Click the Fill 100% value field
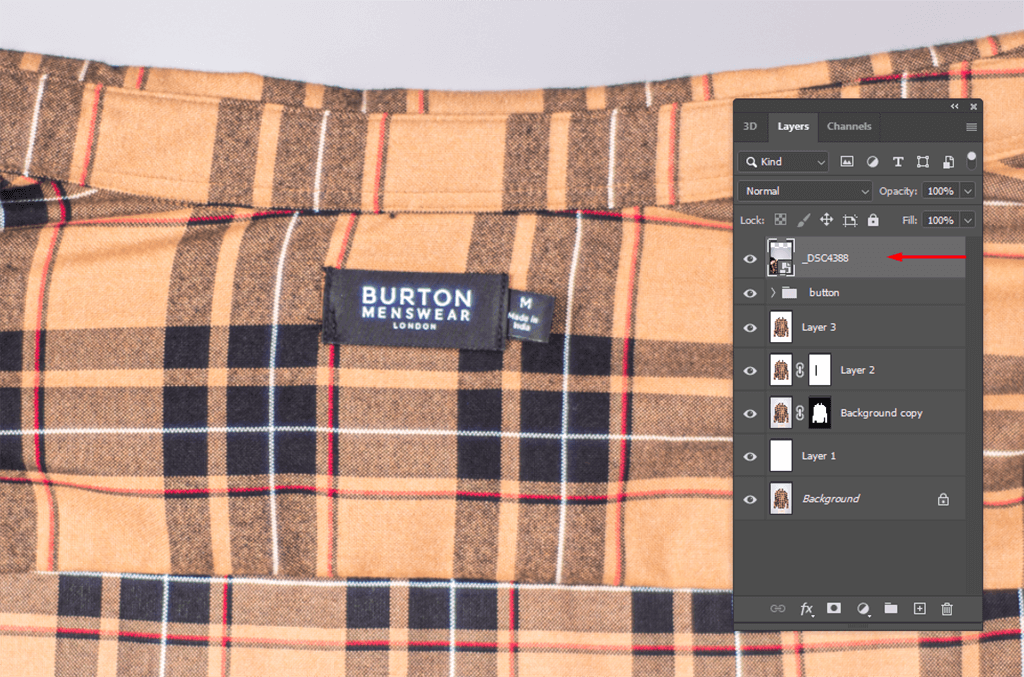Viewport: 1024px width, 677px height. pos(940,220)
